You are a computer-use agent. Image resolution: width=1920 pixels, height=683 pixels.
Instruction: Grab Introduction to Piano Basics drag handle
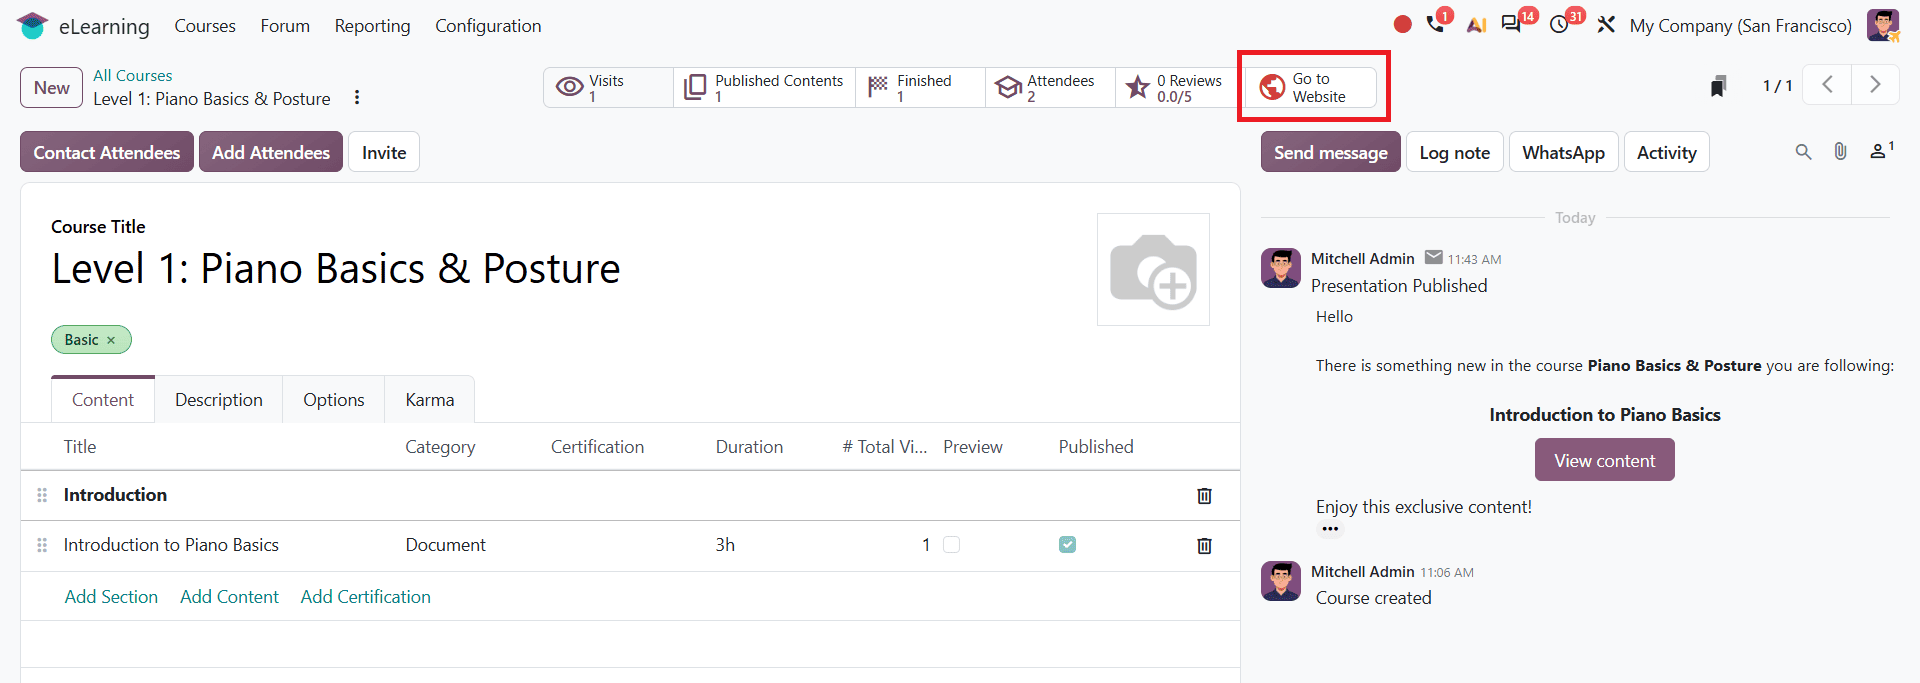42,545
